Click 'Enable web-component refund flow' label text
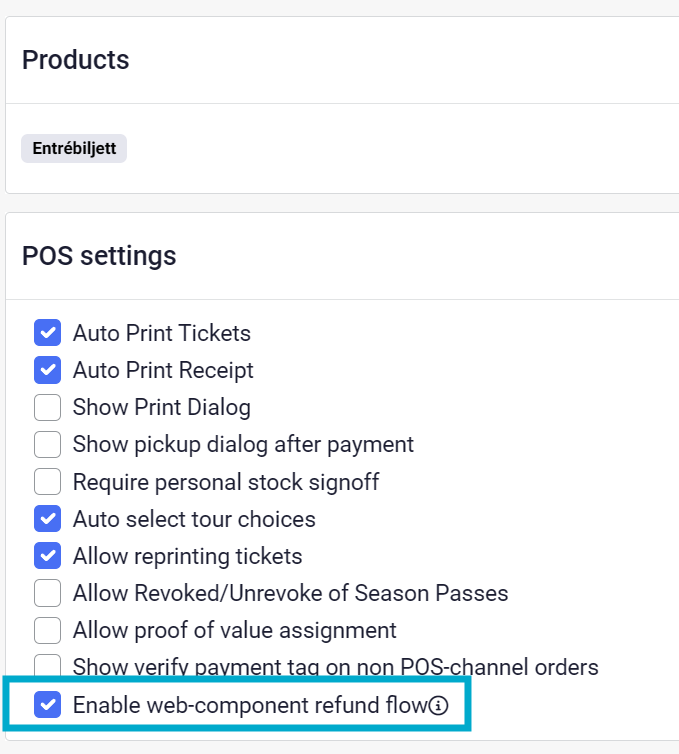 point(250,705)
